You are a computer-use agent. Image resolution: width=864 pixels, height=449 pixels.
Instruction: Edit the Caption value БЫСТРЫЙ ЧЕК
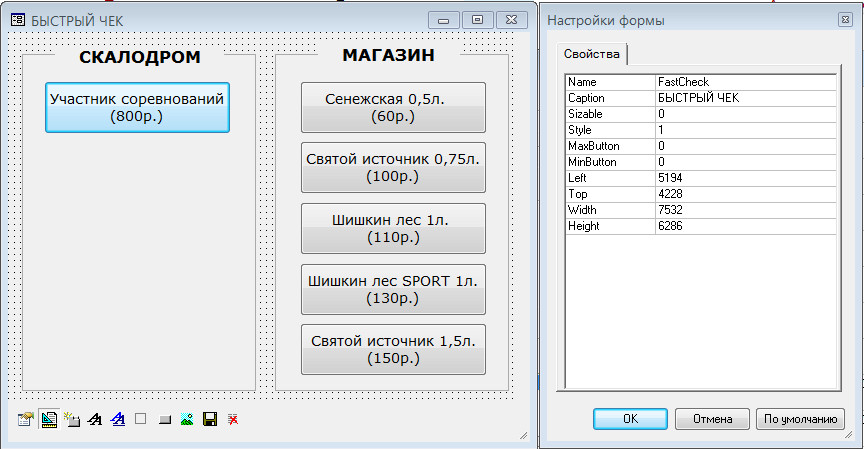coord(746,98)
